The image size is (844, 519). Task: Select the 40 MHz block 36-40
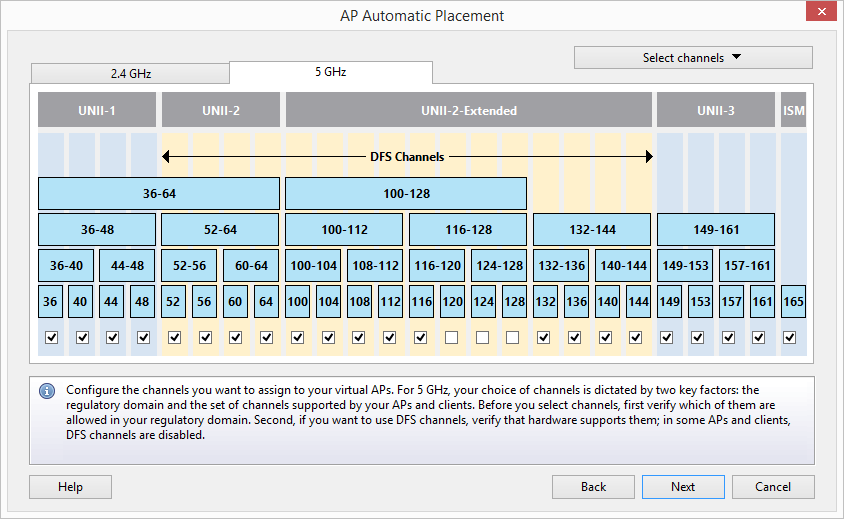66,265
